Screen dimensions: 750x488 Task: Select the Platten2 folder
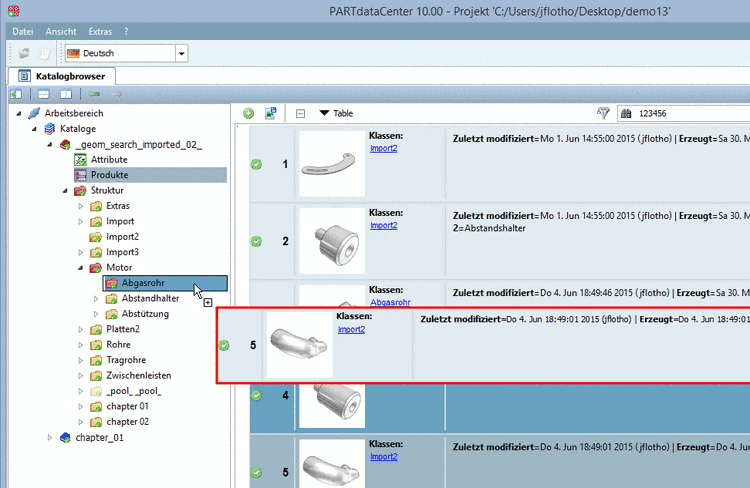(x=123, y=329)
